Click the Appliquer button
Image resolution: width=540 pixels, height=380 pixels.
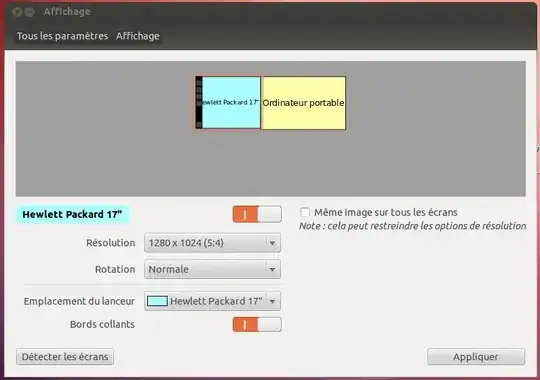tap(476, 357)
